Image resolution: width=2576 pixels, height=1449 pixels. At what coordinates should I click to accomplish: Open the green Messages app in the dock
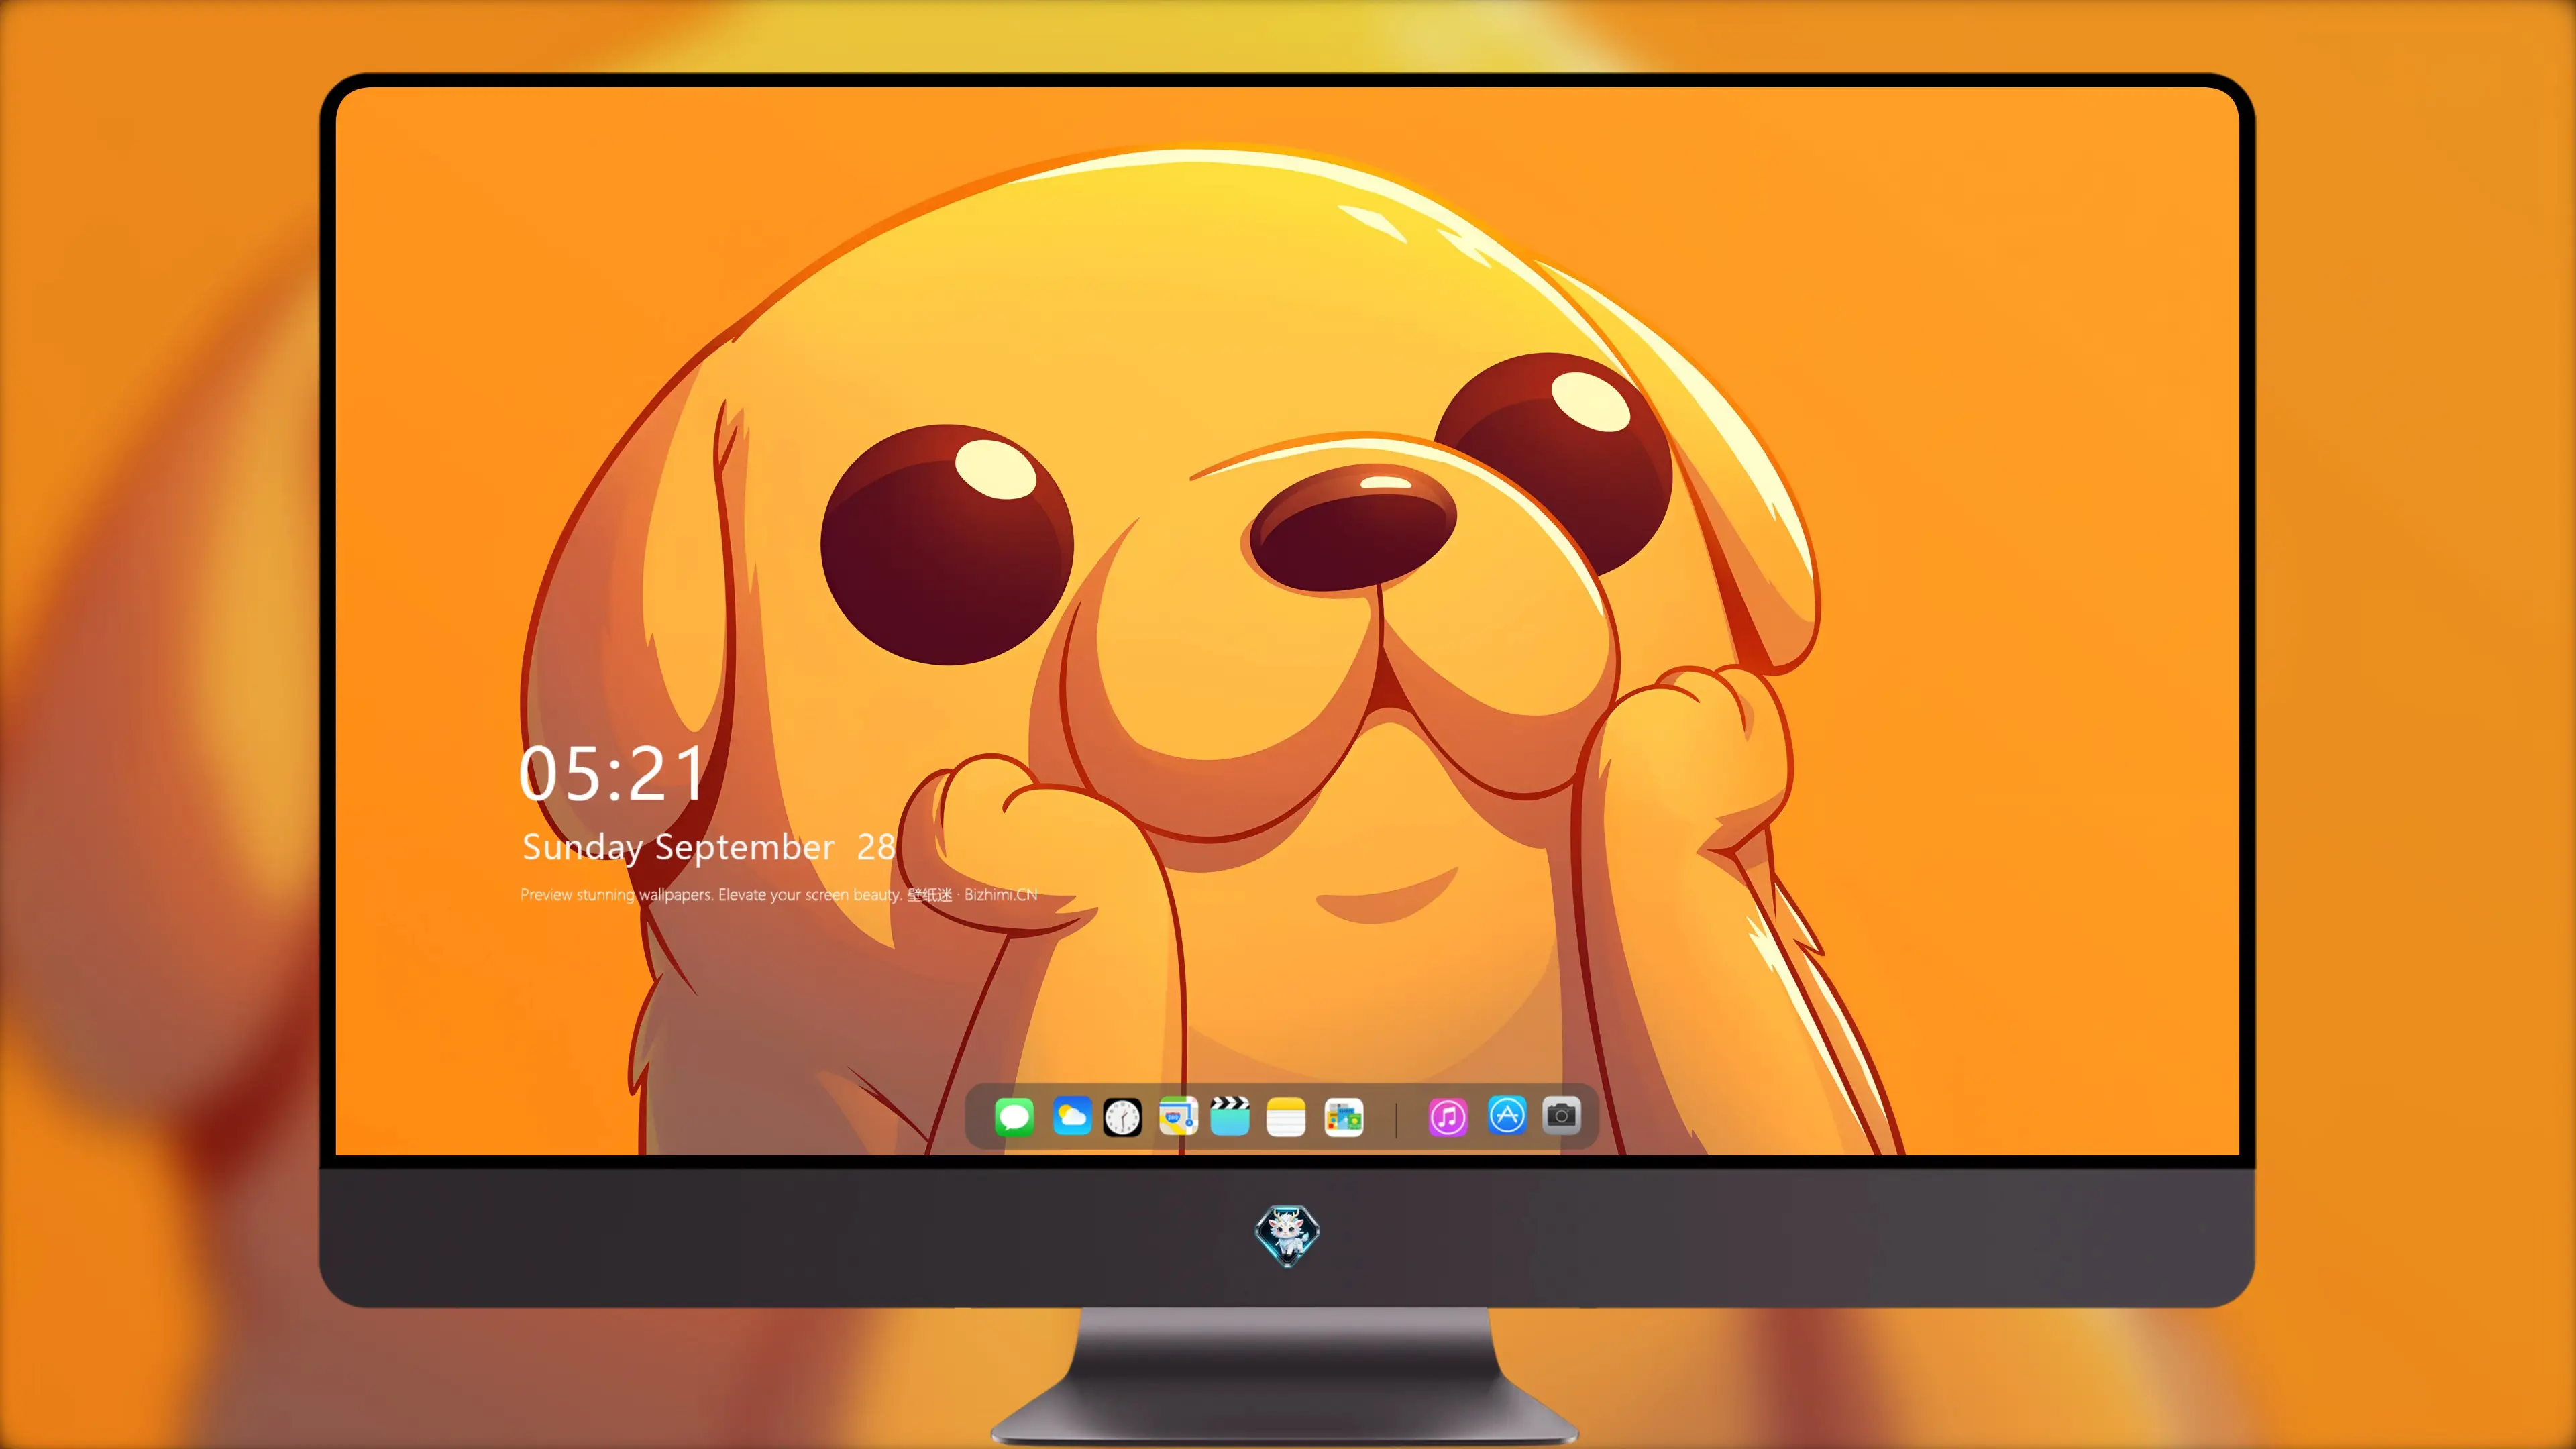[x=1014, y=1117]
